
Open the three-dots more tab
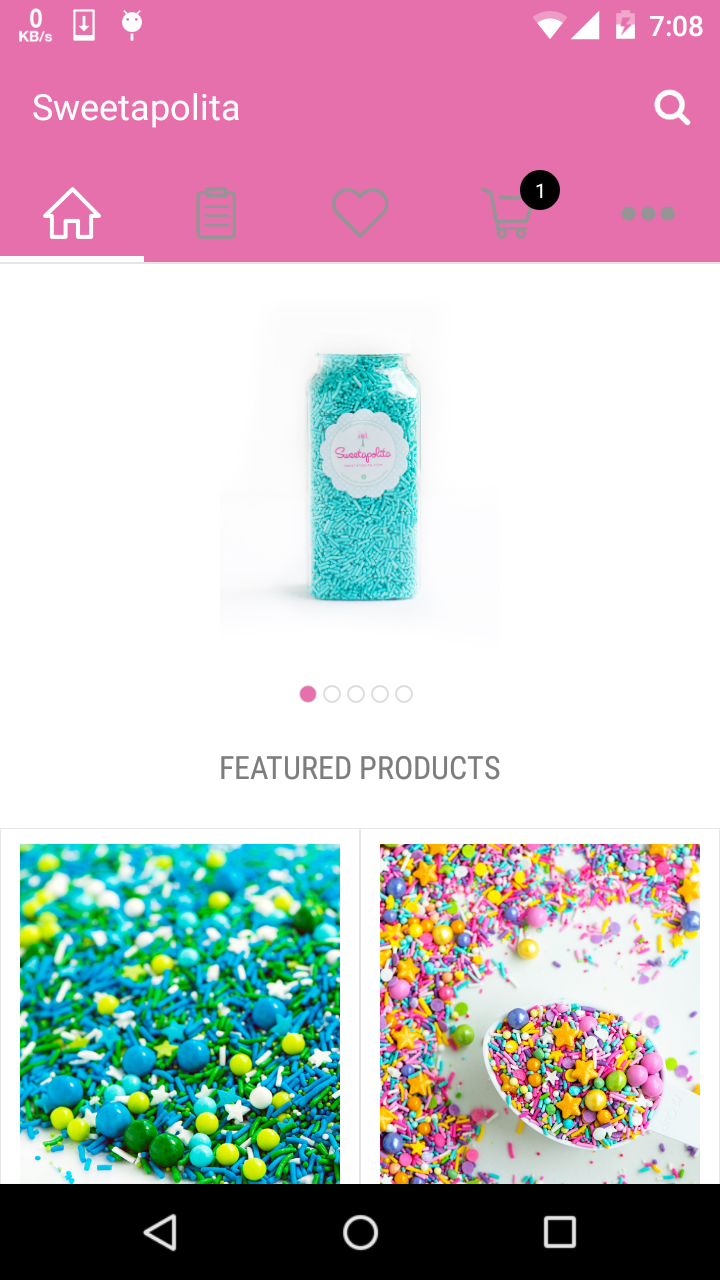pyautogui.click(x=648, y=214)
